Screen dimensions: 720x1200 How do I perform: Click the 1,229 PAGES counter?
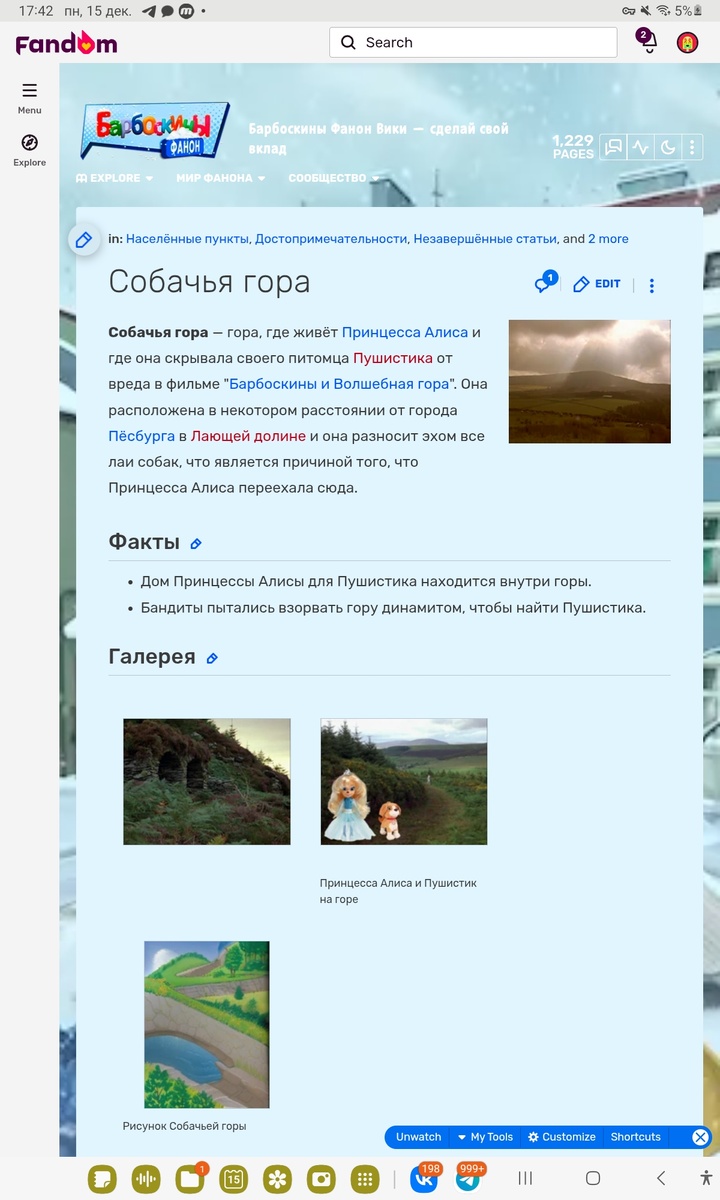573,147
